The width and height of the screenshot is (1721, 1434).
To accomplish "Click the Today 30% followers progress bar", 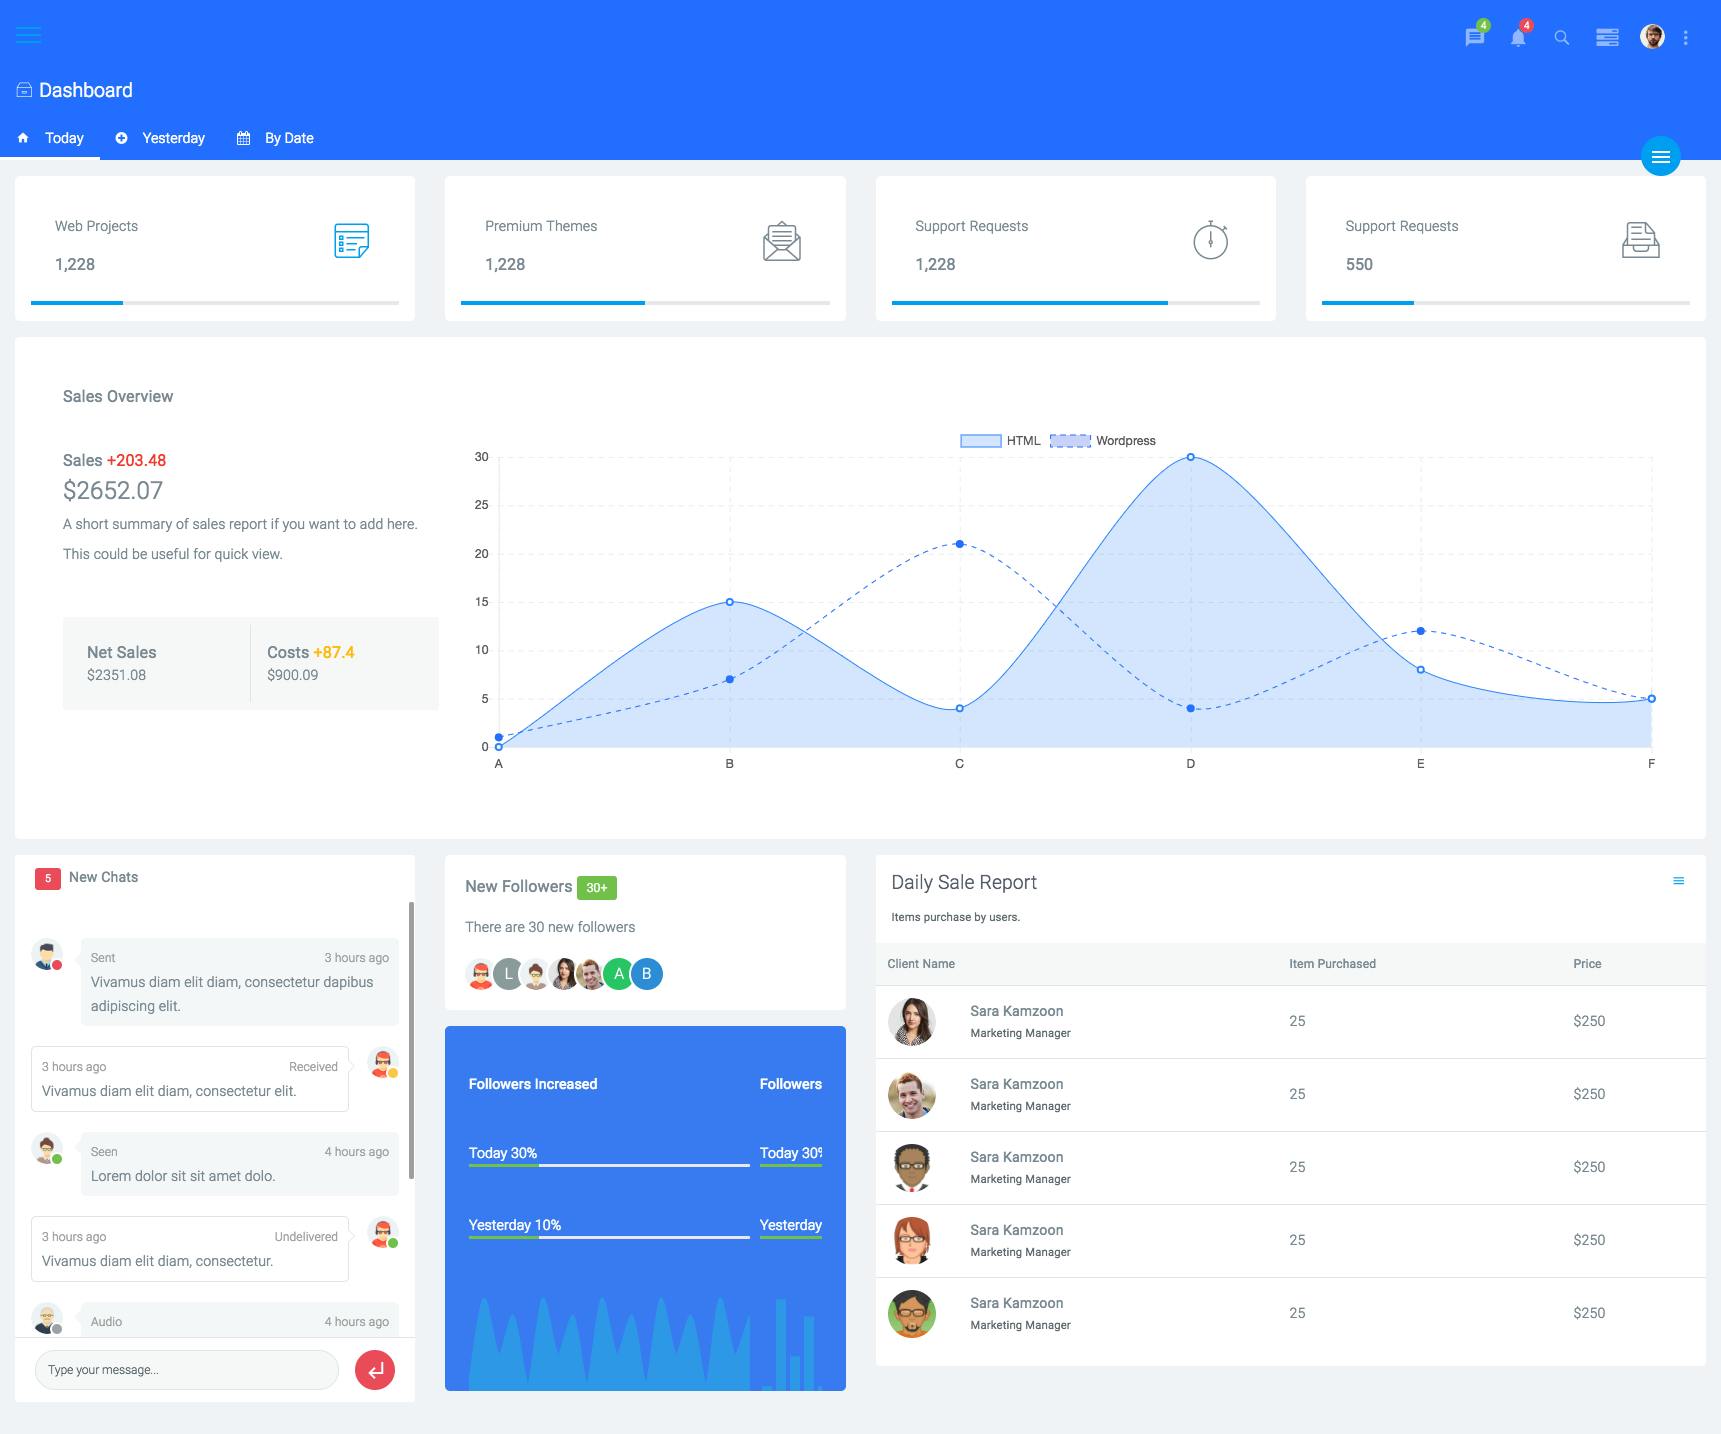I will [x=609, y=1165].
